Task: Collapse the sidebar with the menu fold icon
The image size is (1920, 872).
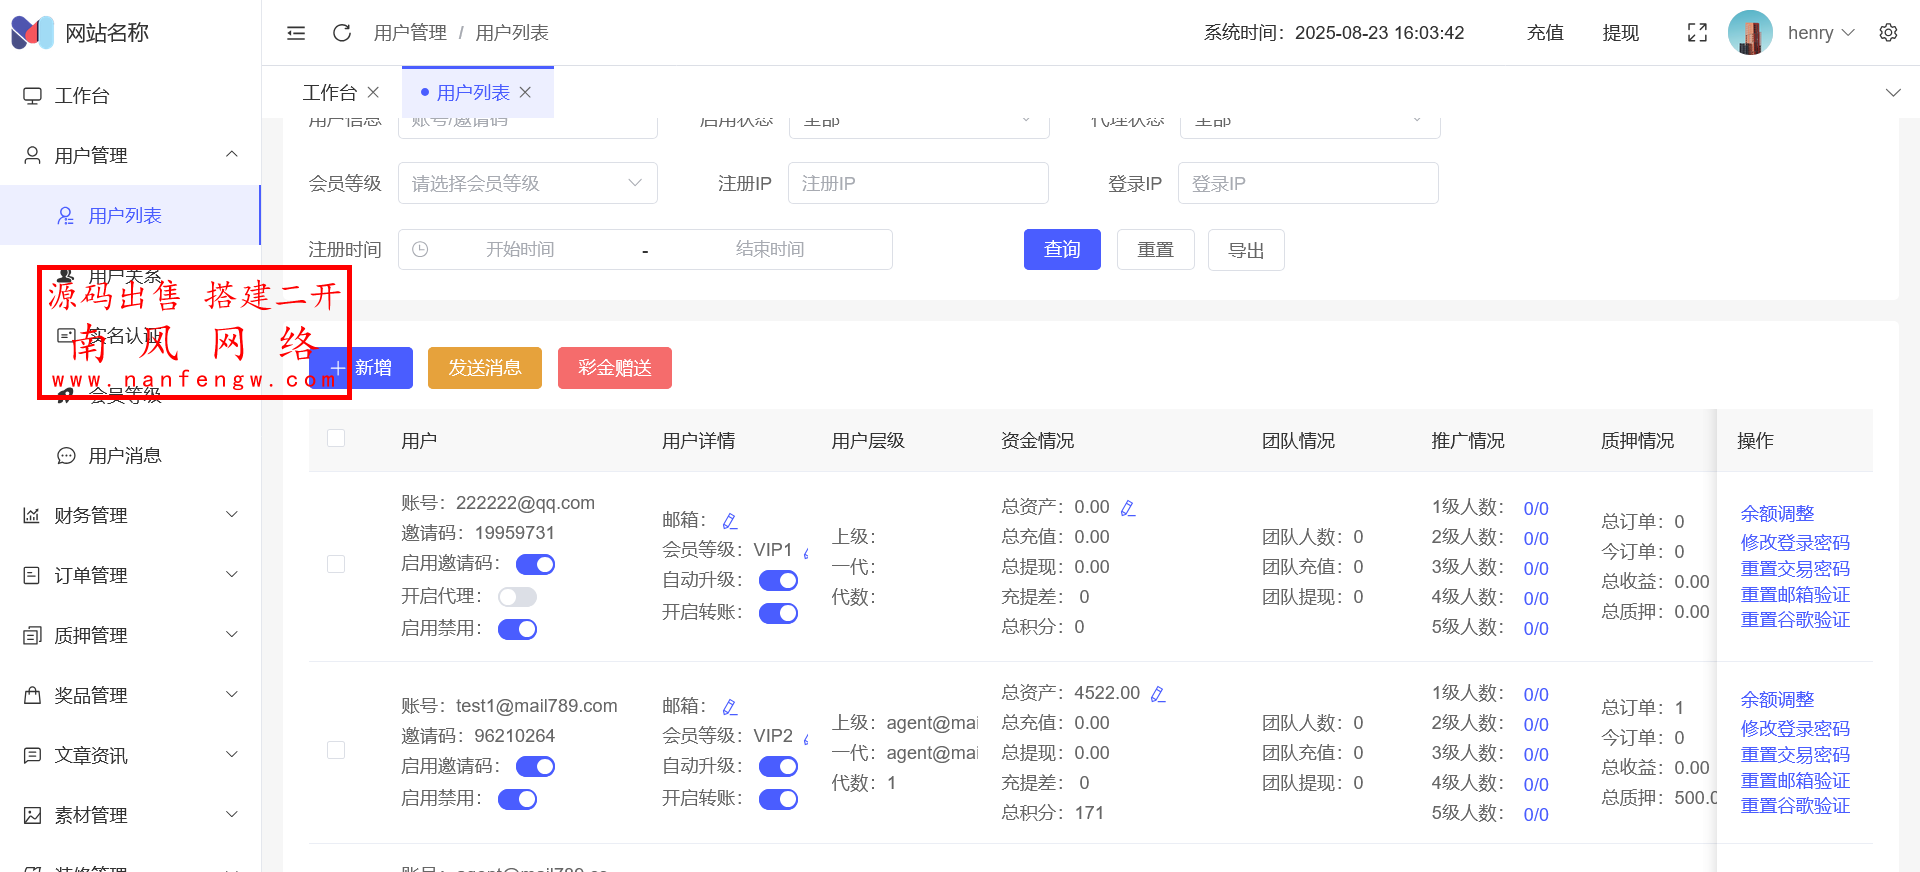Action: click(296, 33)
